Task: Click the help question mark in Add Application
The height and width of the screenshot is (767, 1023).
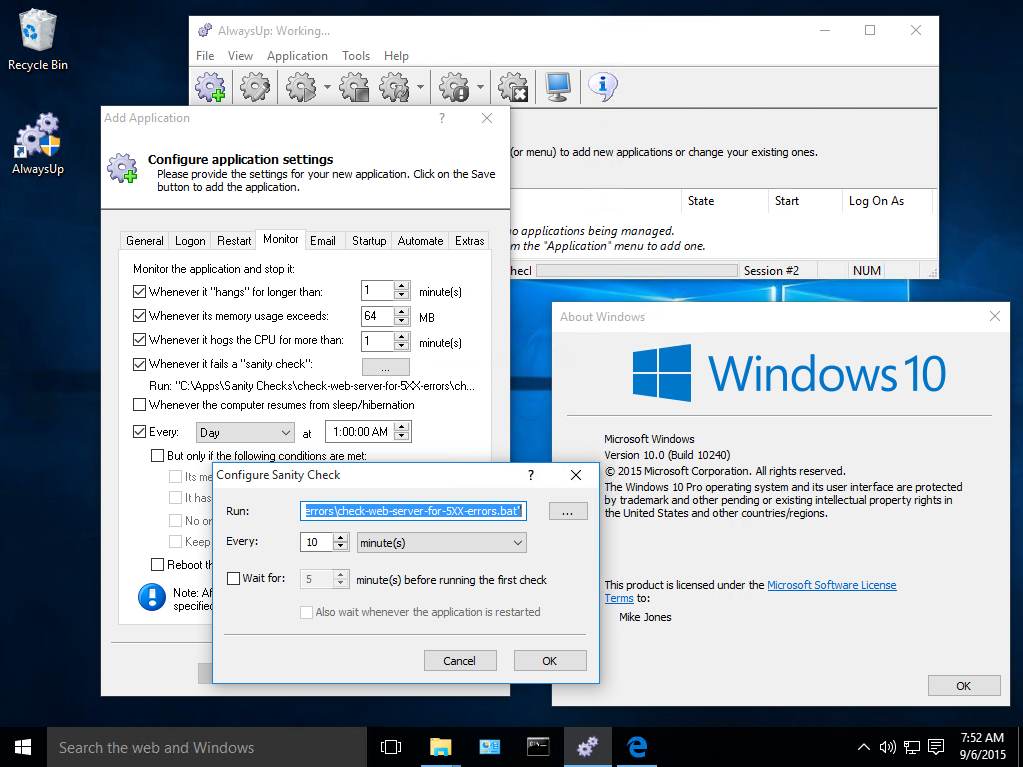Action: point(442,118)
